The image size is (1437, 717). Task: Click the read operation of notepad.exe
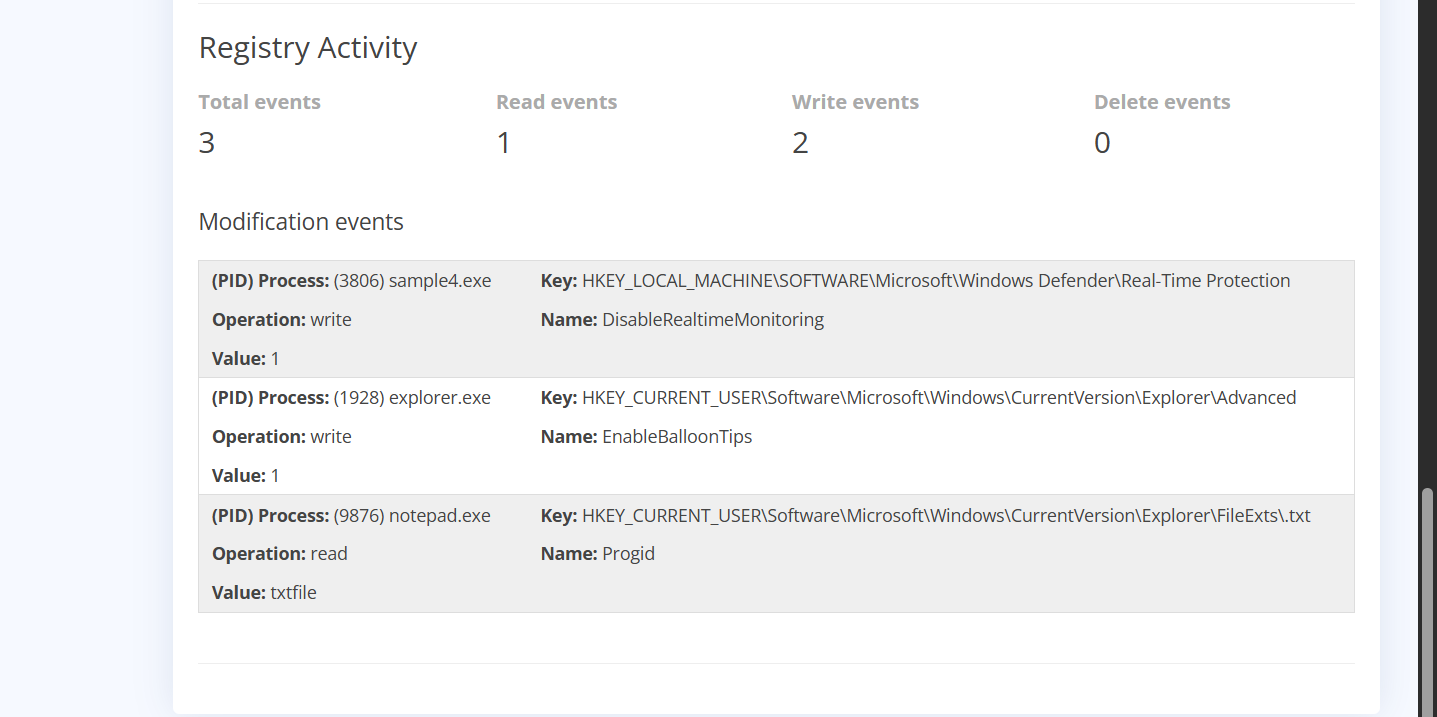[x=329, y=554]
